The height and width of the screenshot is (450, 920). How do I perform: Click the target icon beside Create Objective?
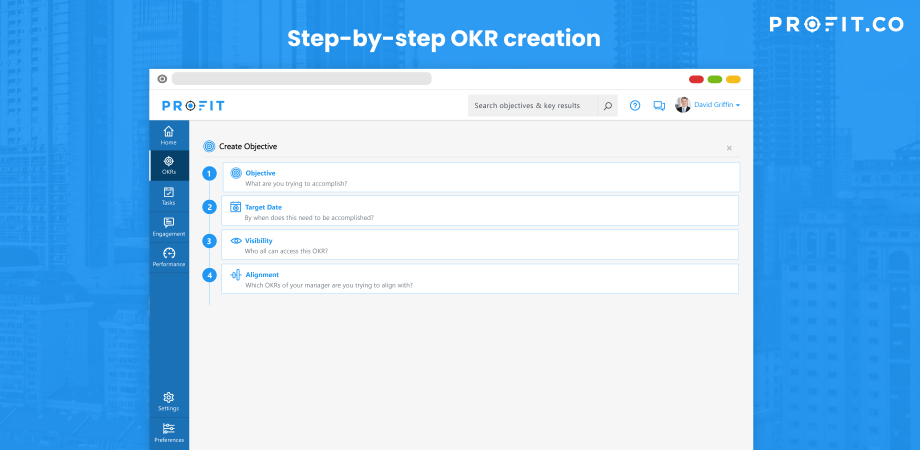tap(209, 147)
